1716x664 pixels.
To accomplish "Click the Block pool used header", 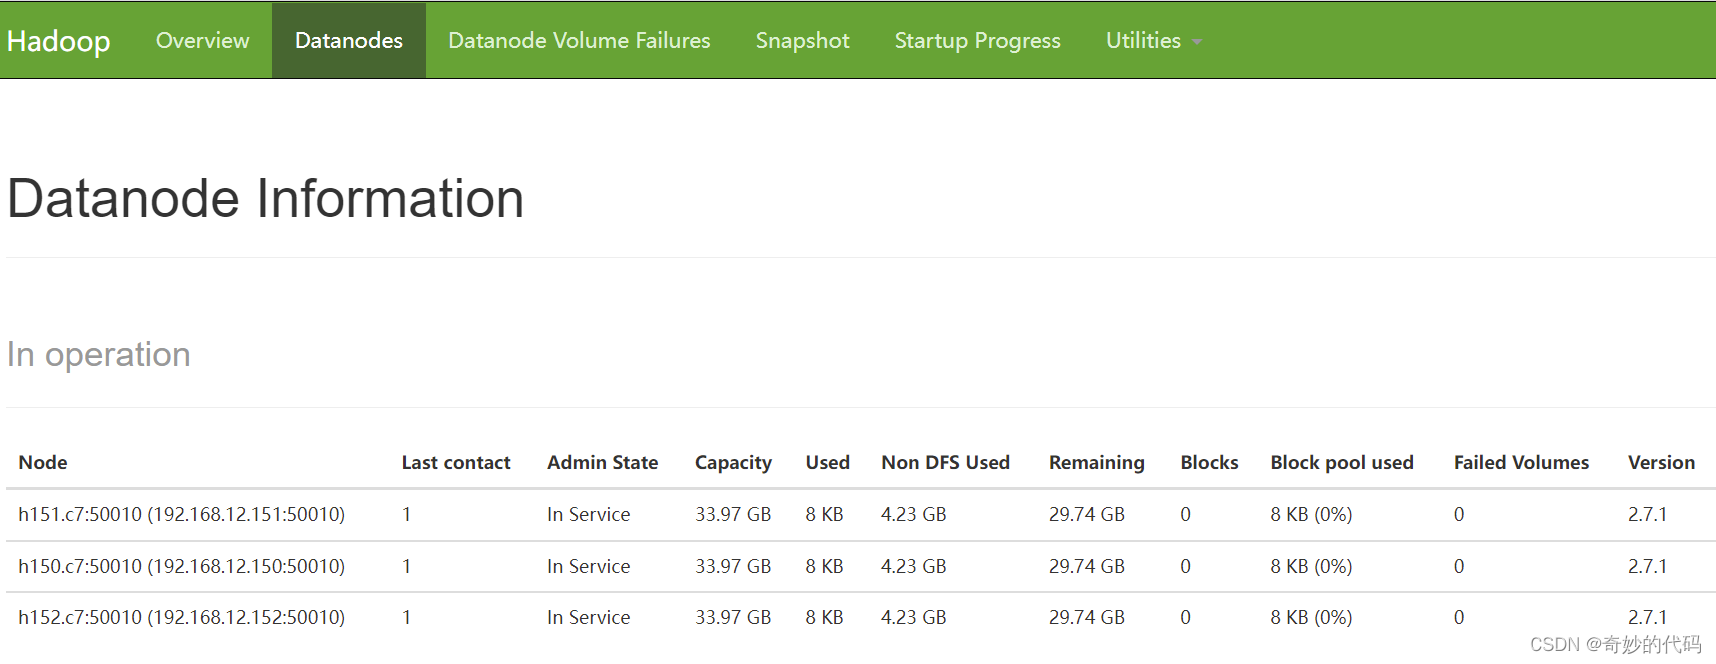I will [x=1341, y=462].
